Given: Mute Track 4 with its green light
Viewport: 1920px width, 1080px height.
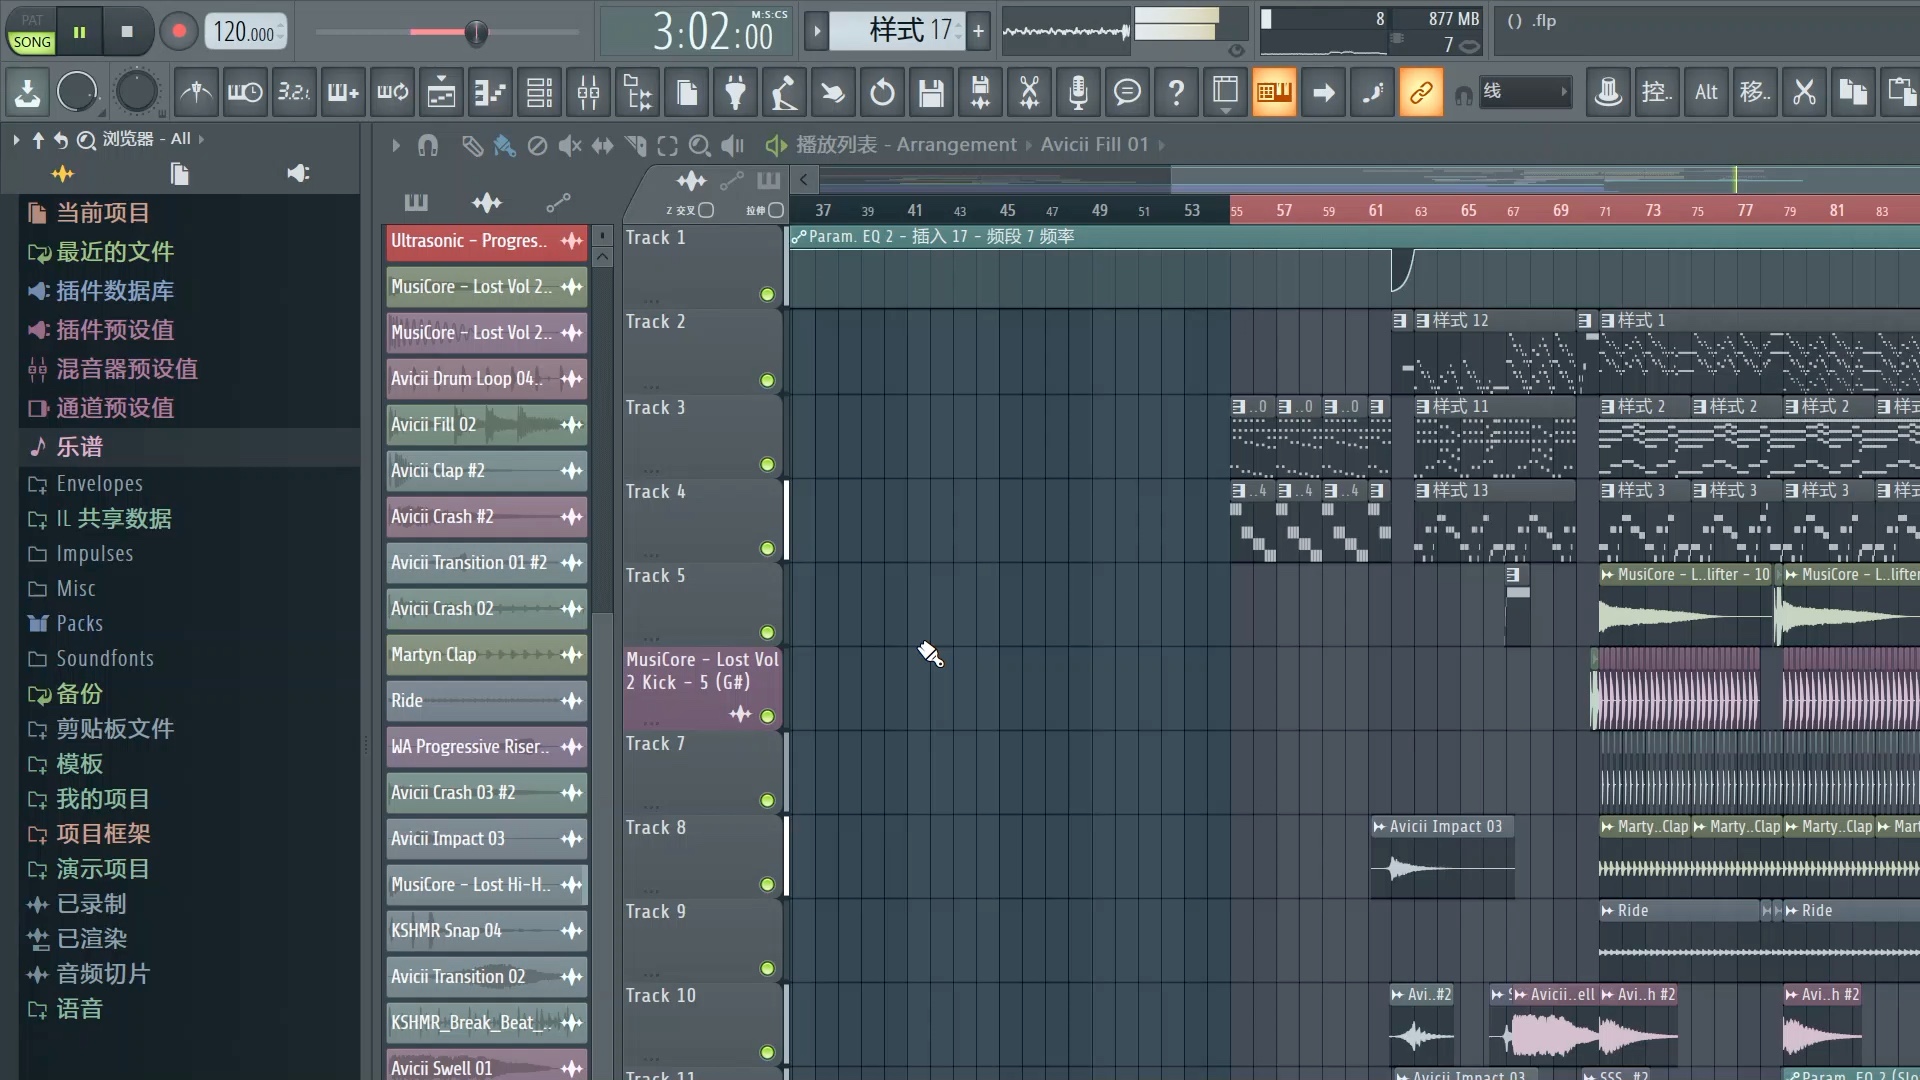Looking at the screenshot, I should tap(767, 549).
